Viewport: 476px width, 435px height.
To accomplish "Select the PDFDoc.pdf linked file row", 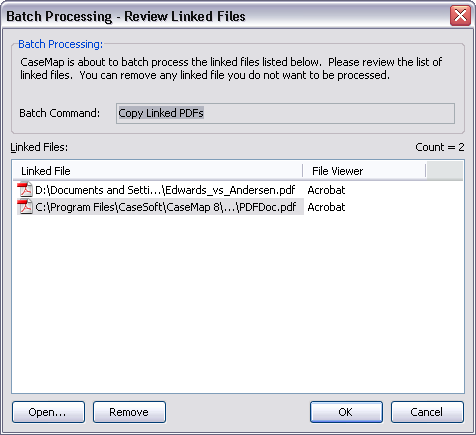I will 238,207.
